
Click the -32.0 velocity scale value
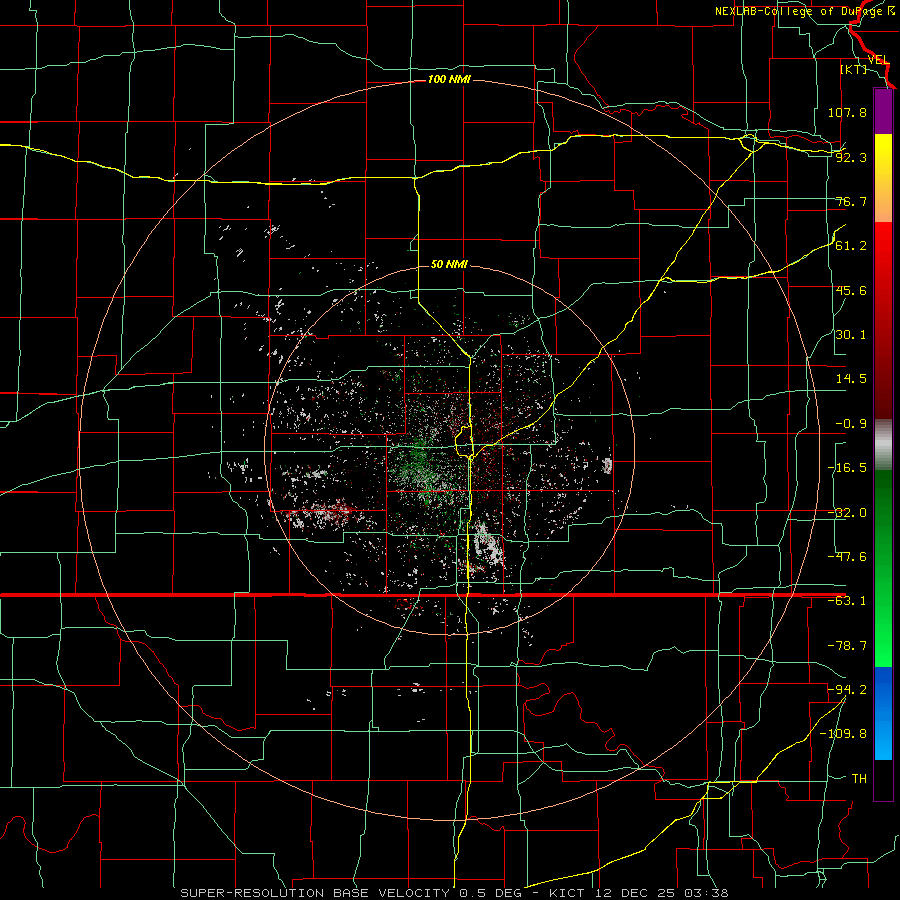click(x=847, y=513)
